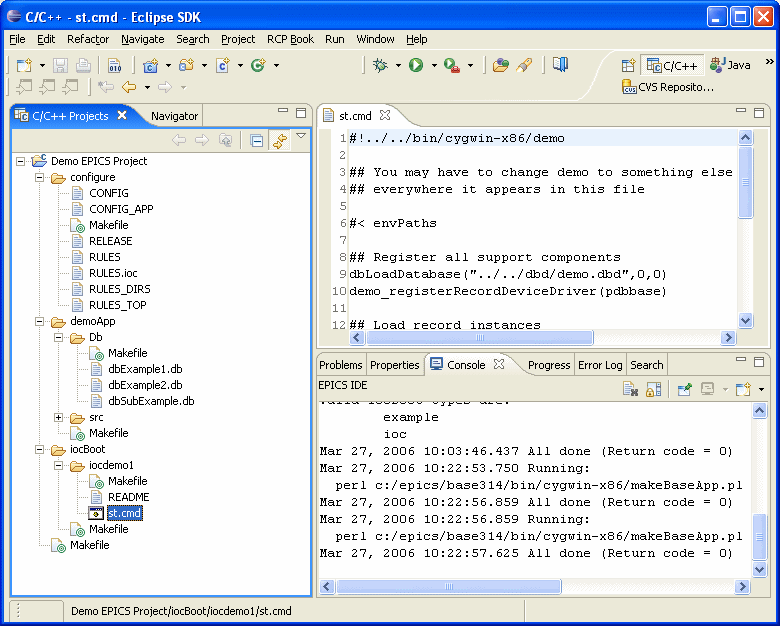Viewport: 780px width, 626px height.
Task: Switch to the Progress tab
Action: (549, 365)
